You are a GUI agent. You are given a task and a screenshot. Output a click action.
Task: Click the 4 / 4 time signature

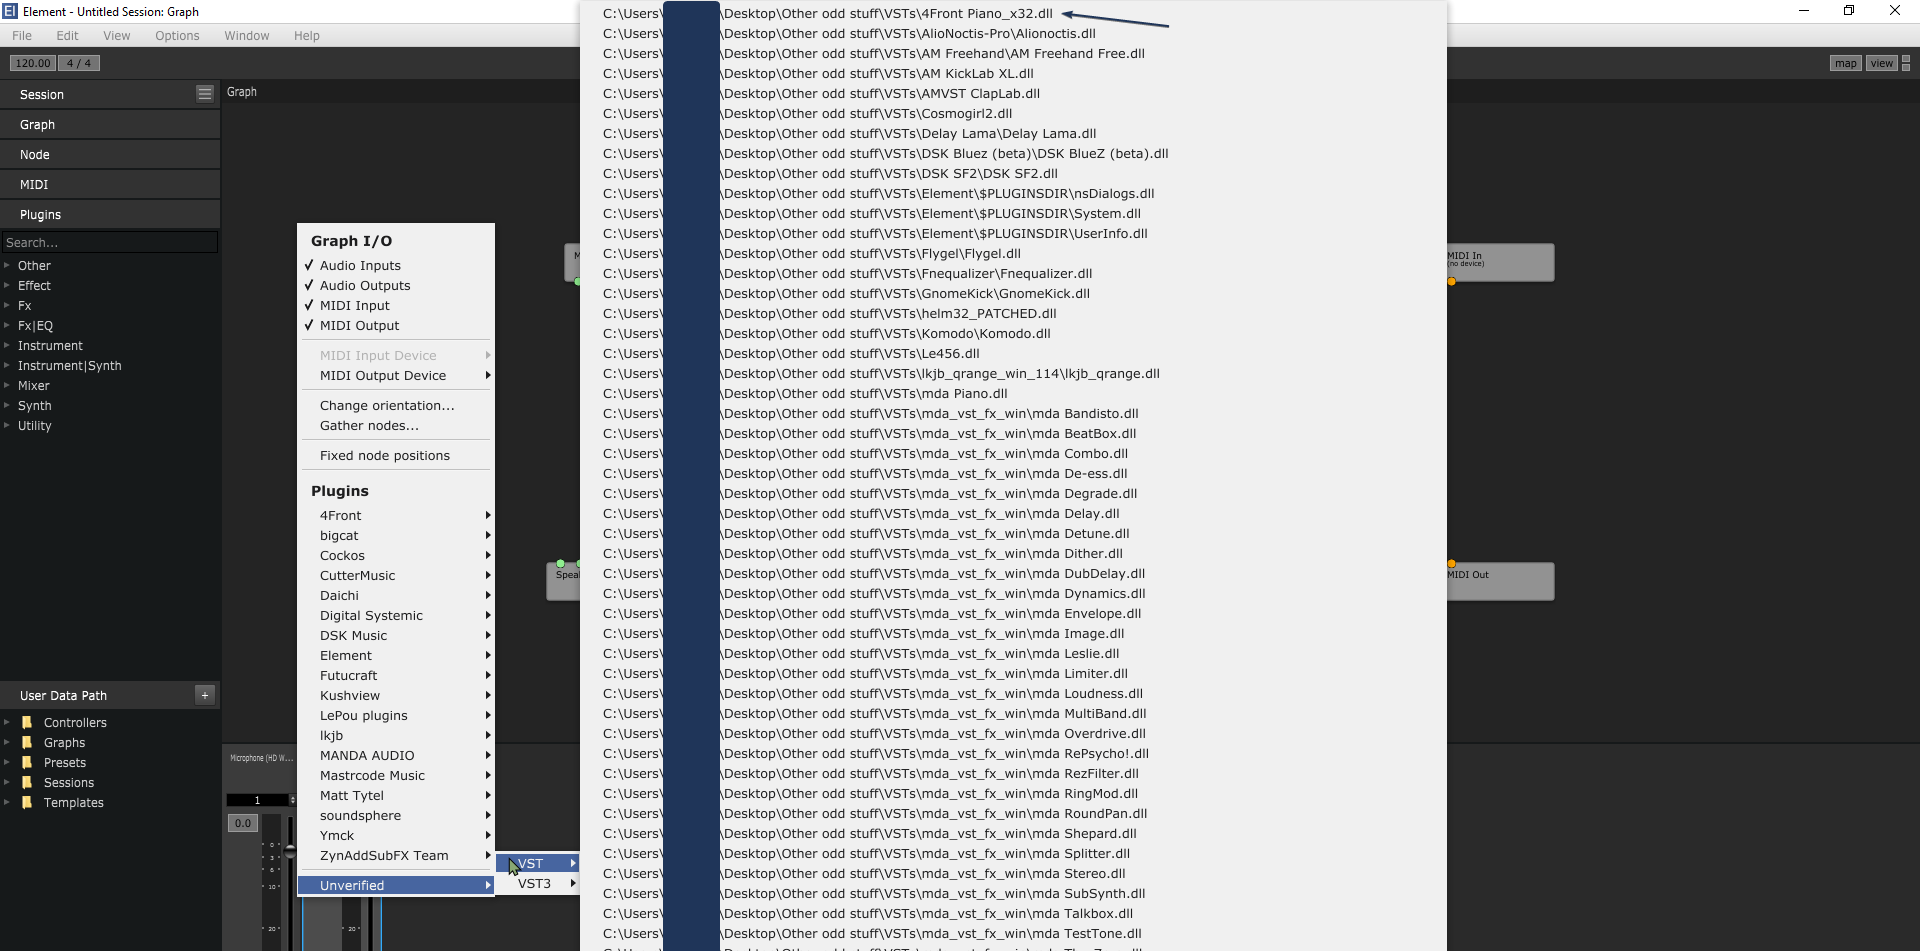(x=79, y=63)
